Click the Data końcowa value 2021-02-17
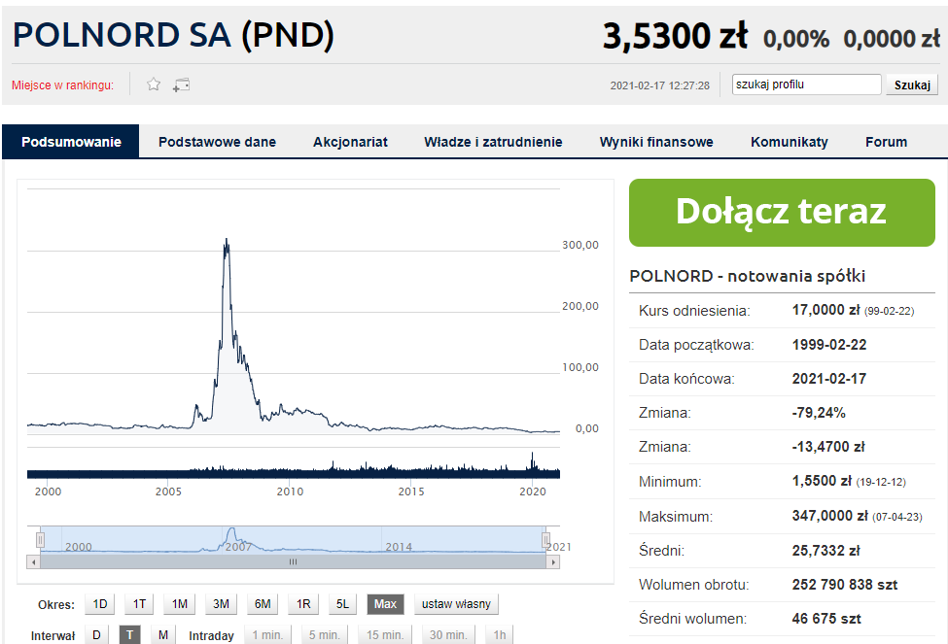Screen dimensions: 948x644 [829, 379]
